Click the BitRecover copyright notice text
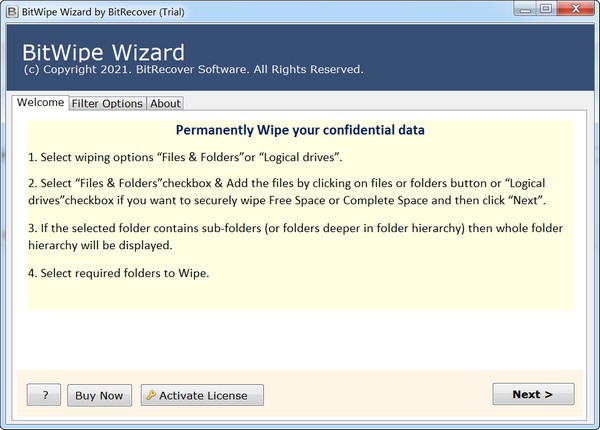600x430 pixels. tap(193, 70)
